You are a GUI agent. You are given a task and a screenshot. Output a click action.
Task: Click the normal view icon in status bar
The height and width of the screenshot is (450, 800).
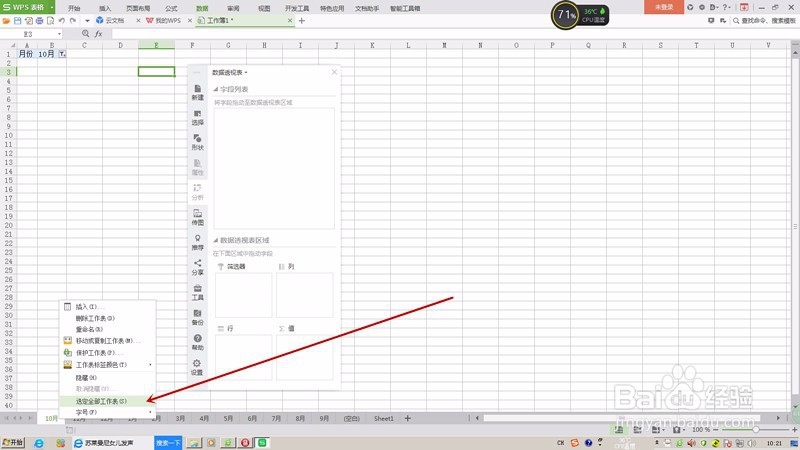click(619, 430)
